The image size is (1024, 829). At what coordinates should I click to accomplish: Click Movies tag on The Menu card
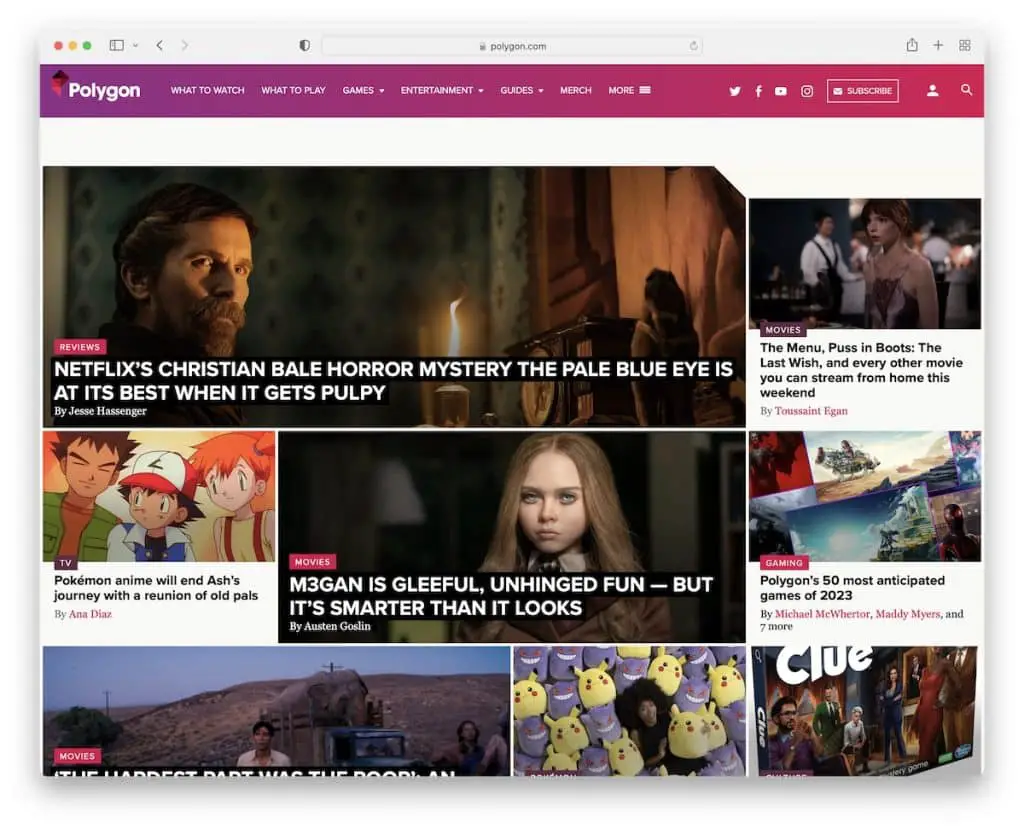(783, 330)
